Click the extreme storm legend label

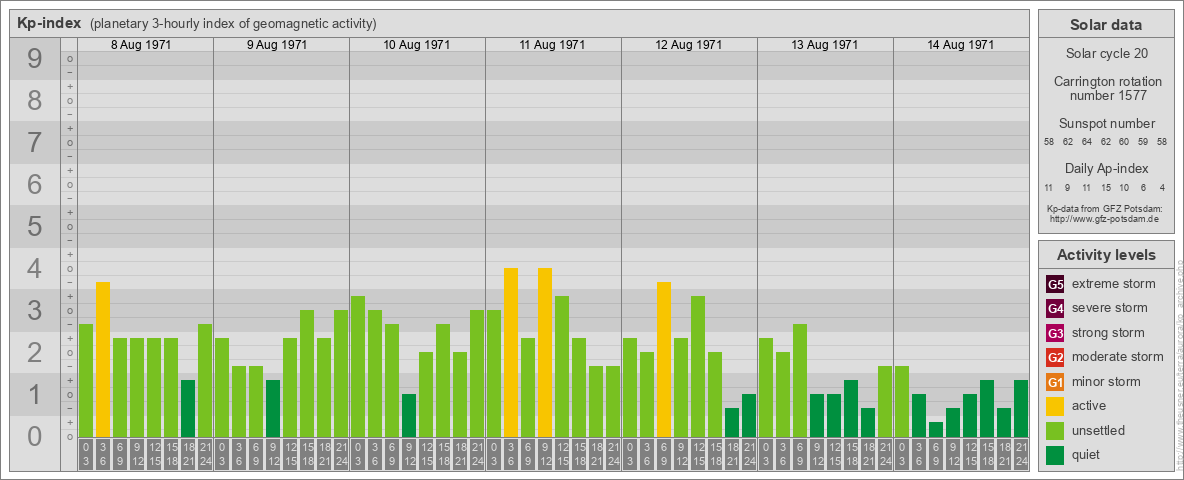(x=1114, y=284)
